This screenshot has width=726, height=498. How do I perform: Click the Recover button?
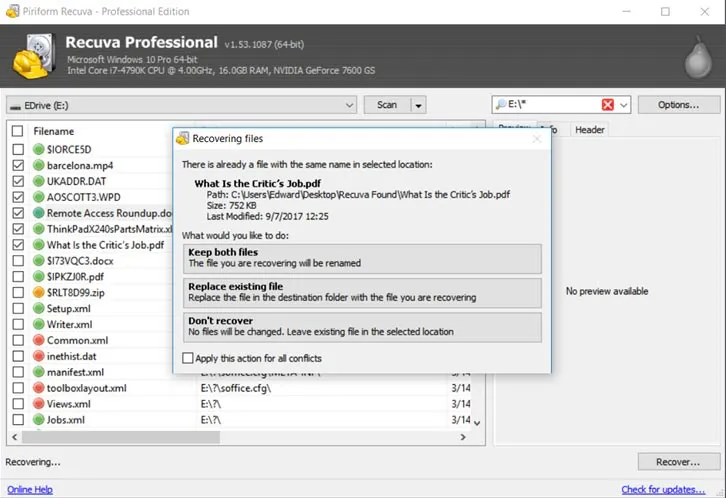click(679, 462)
